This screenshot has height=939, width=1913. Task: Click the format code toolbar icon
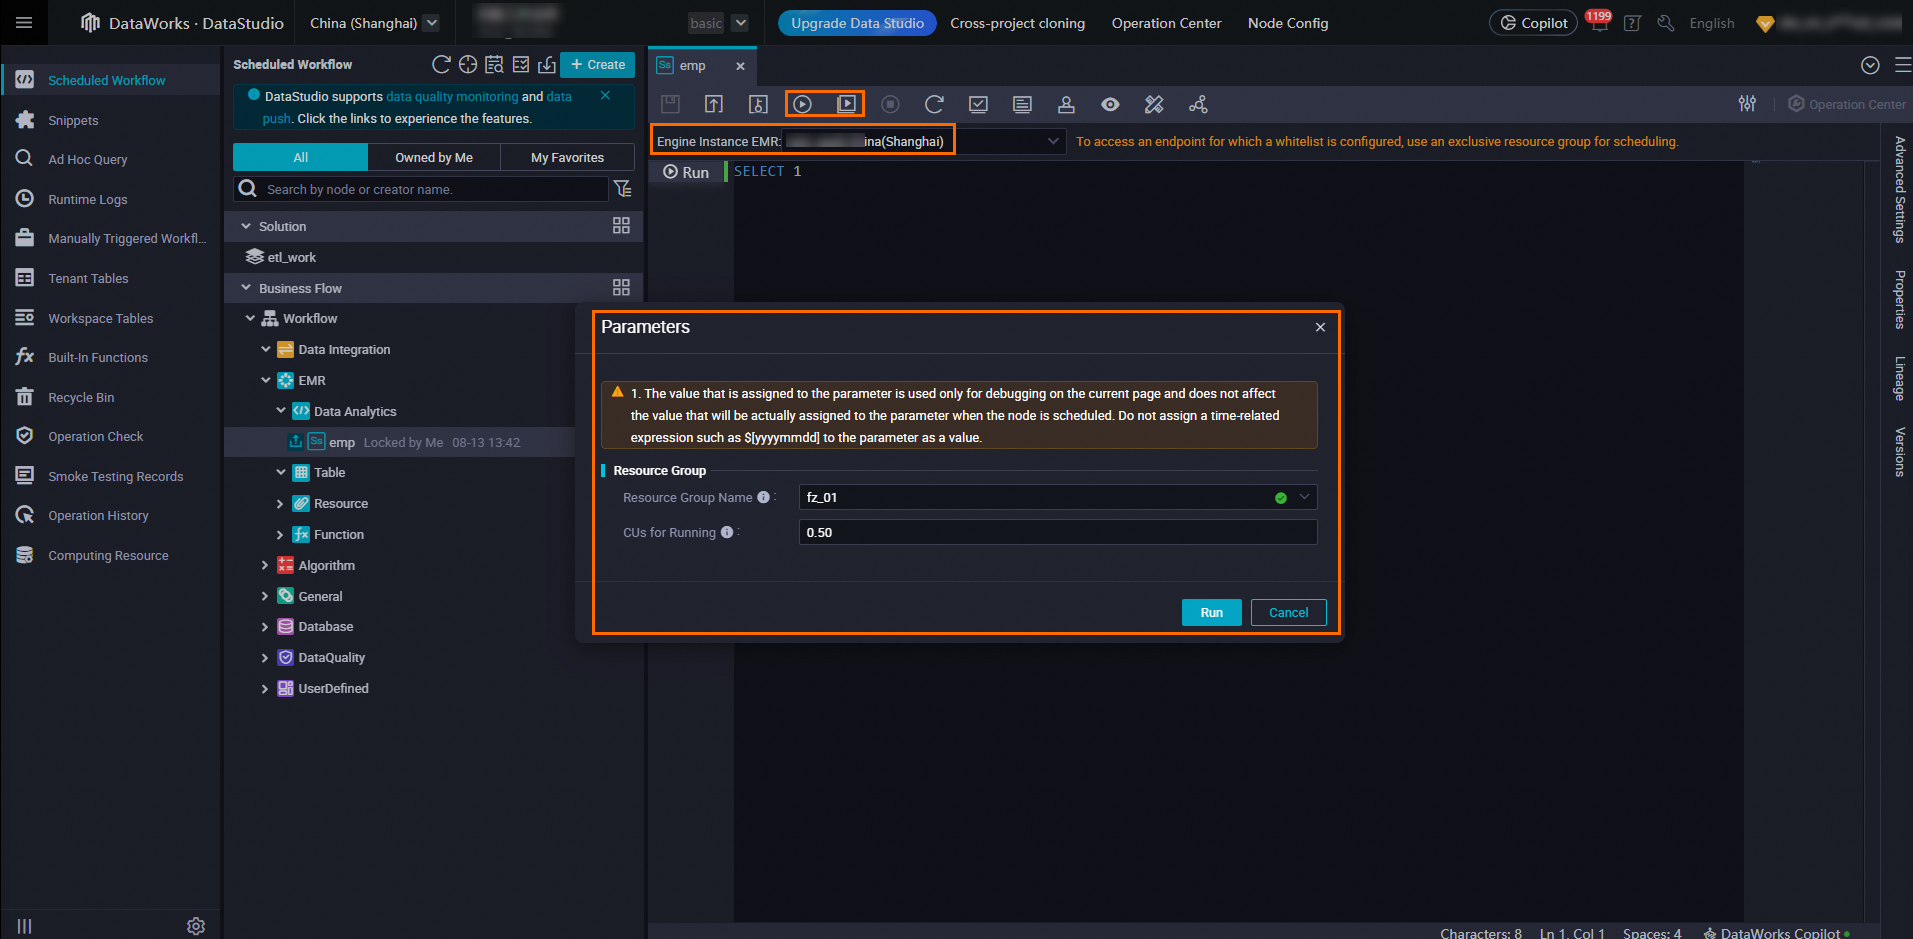(1022, 104)
